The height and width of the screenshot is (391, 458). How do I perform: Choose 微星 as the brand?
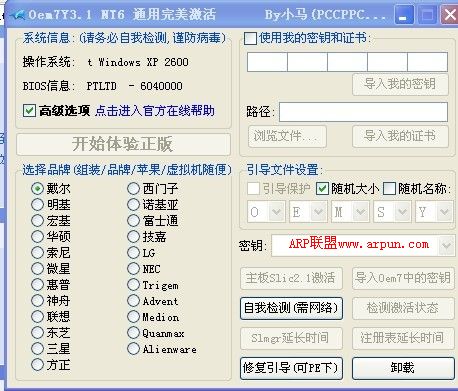click(x=37, y=269)
